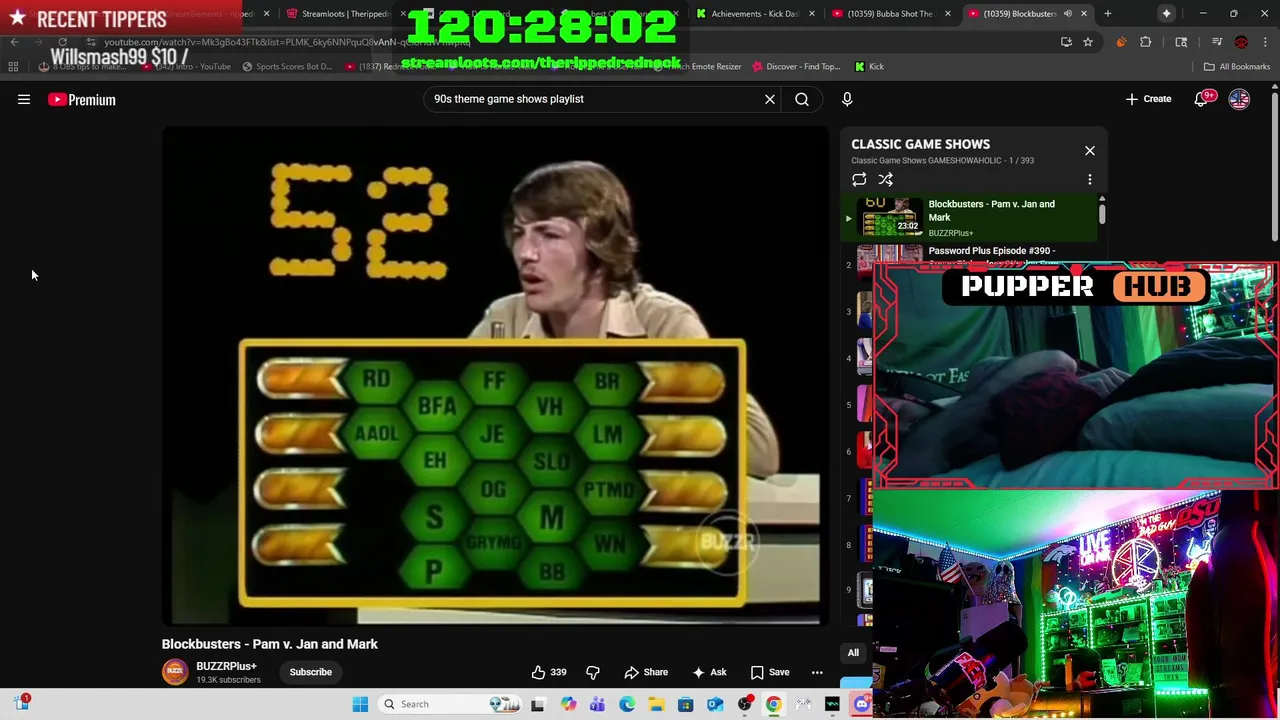Toggle loop playlist

[859, 180]
